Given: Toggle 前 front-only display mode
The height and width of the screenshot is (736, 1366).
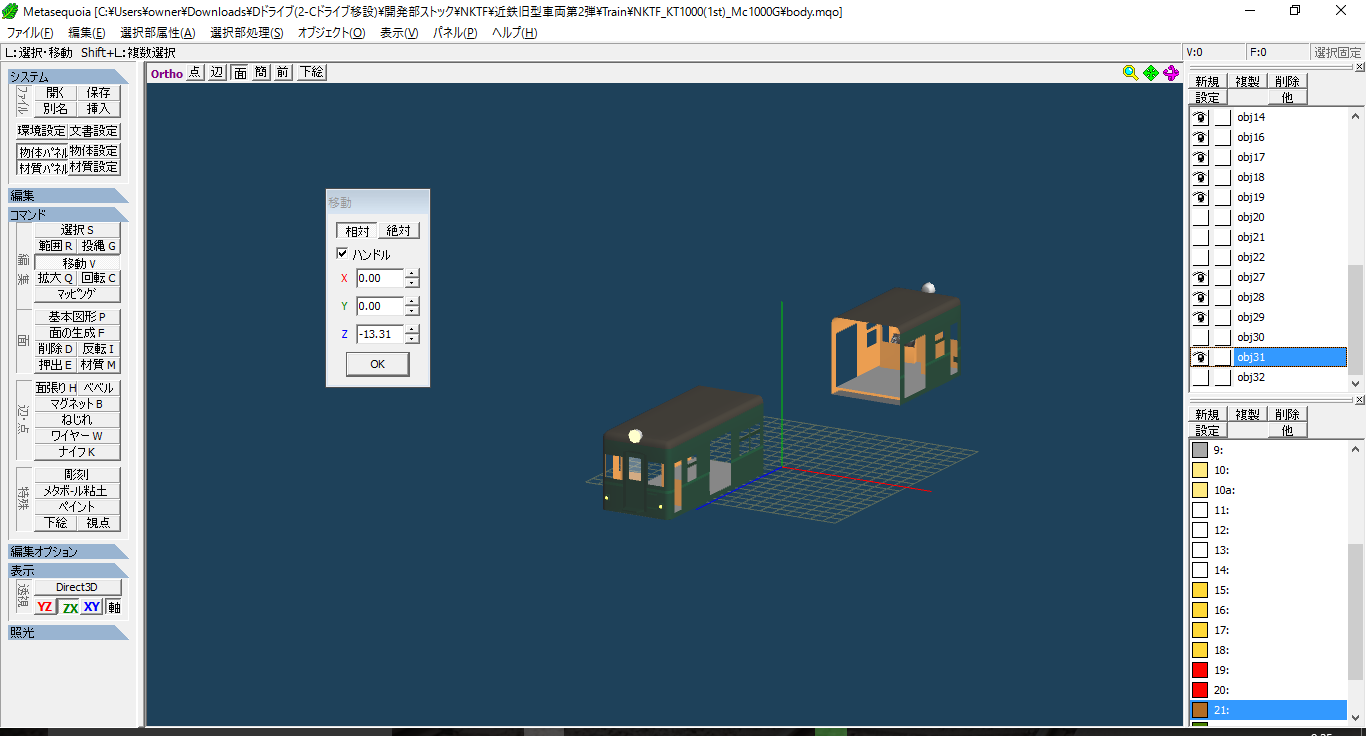Looking at the screenshot, I should (x=283, y=72).
